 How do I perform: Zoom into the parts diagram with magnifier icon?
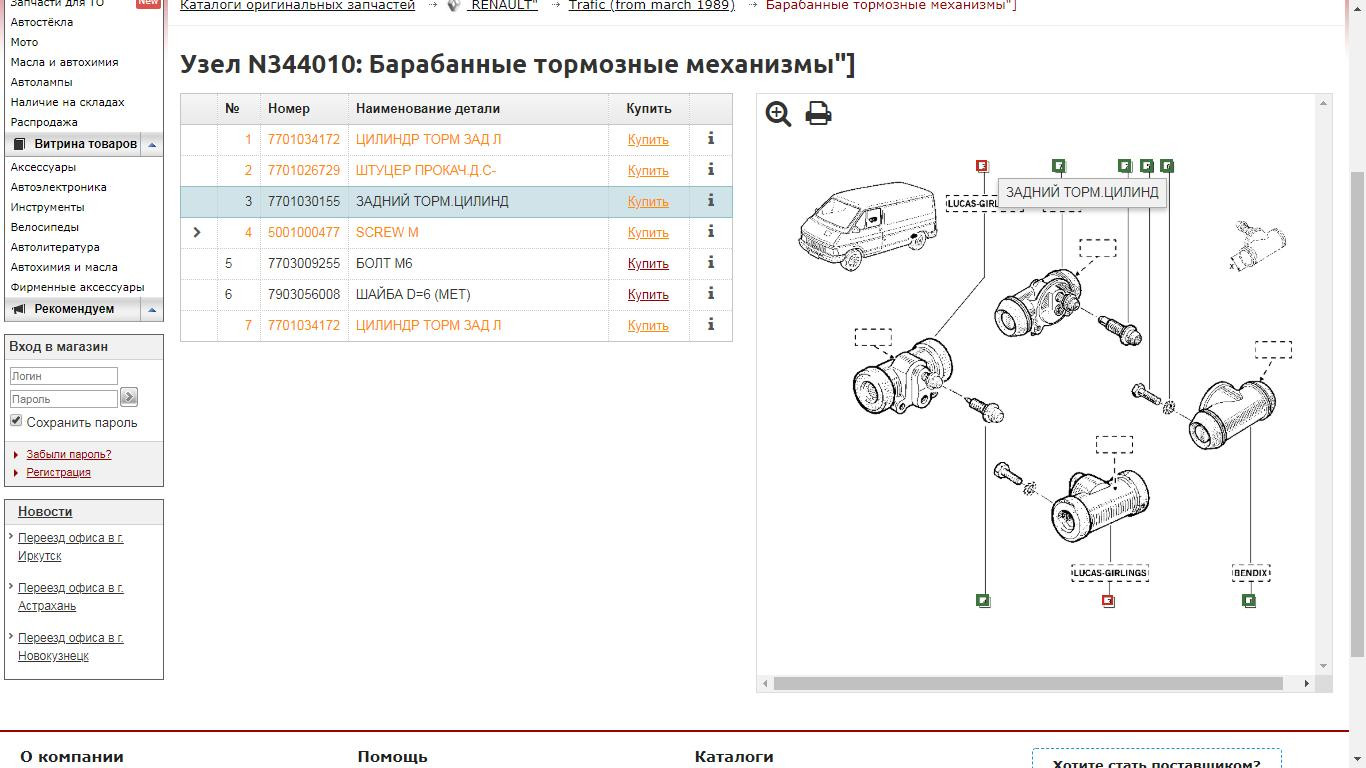pyautogui.click(x=778, y=114)
